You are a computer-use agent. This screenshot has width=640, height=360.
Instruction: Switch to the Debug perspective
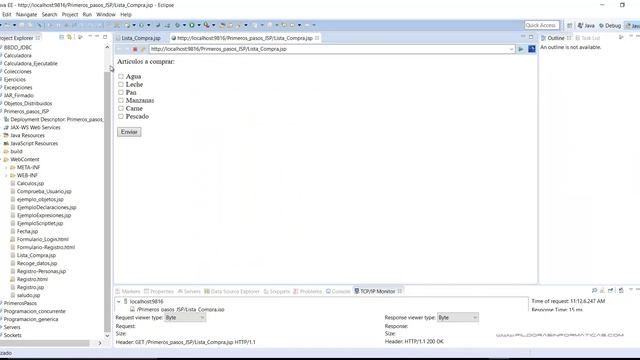[610, 25]
